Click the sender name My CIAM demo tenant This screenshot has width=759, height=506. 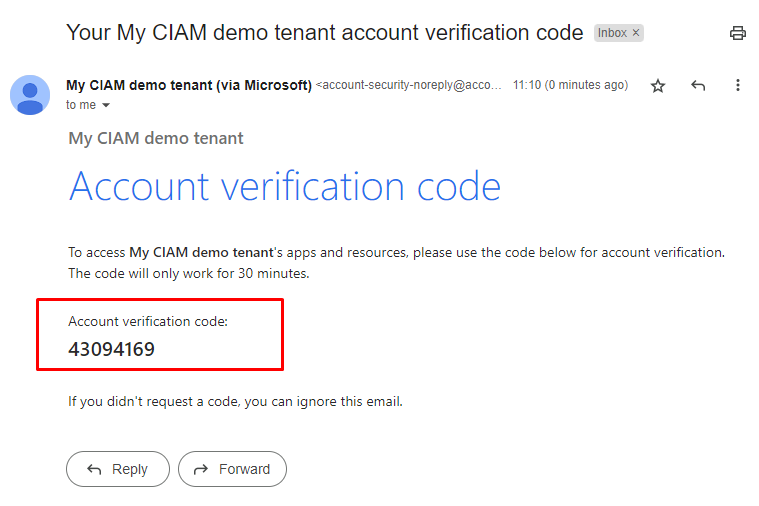188,85
